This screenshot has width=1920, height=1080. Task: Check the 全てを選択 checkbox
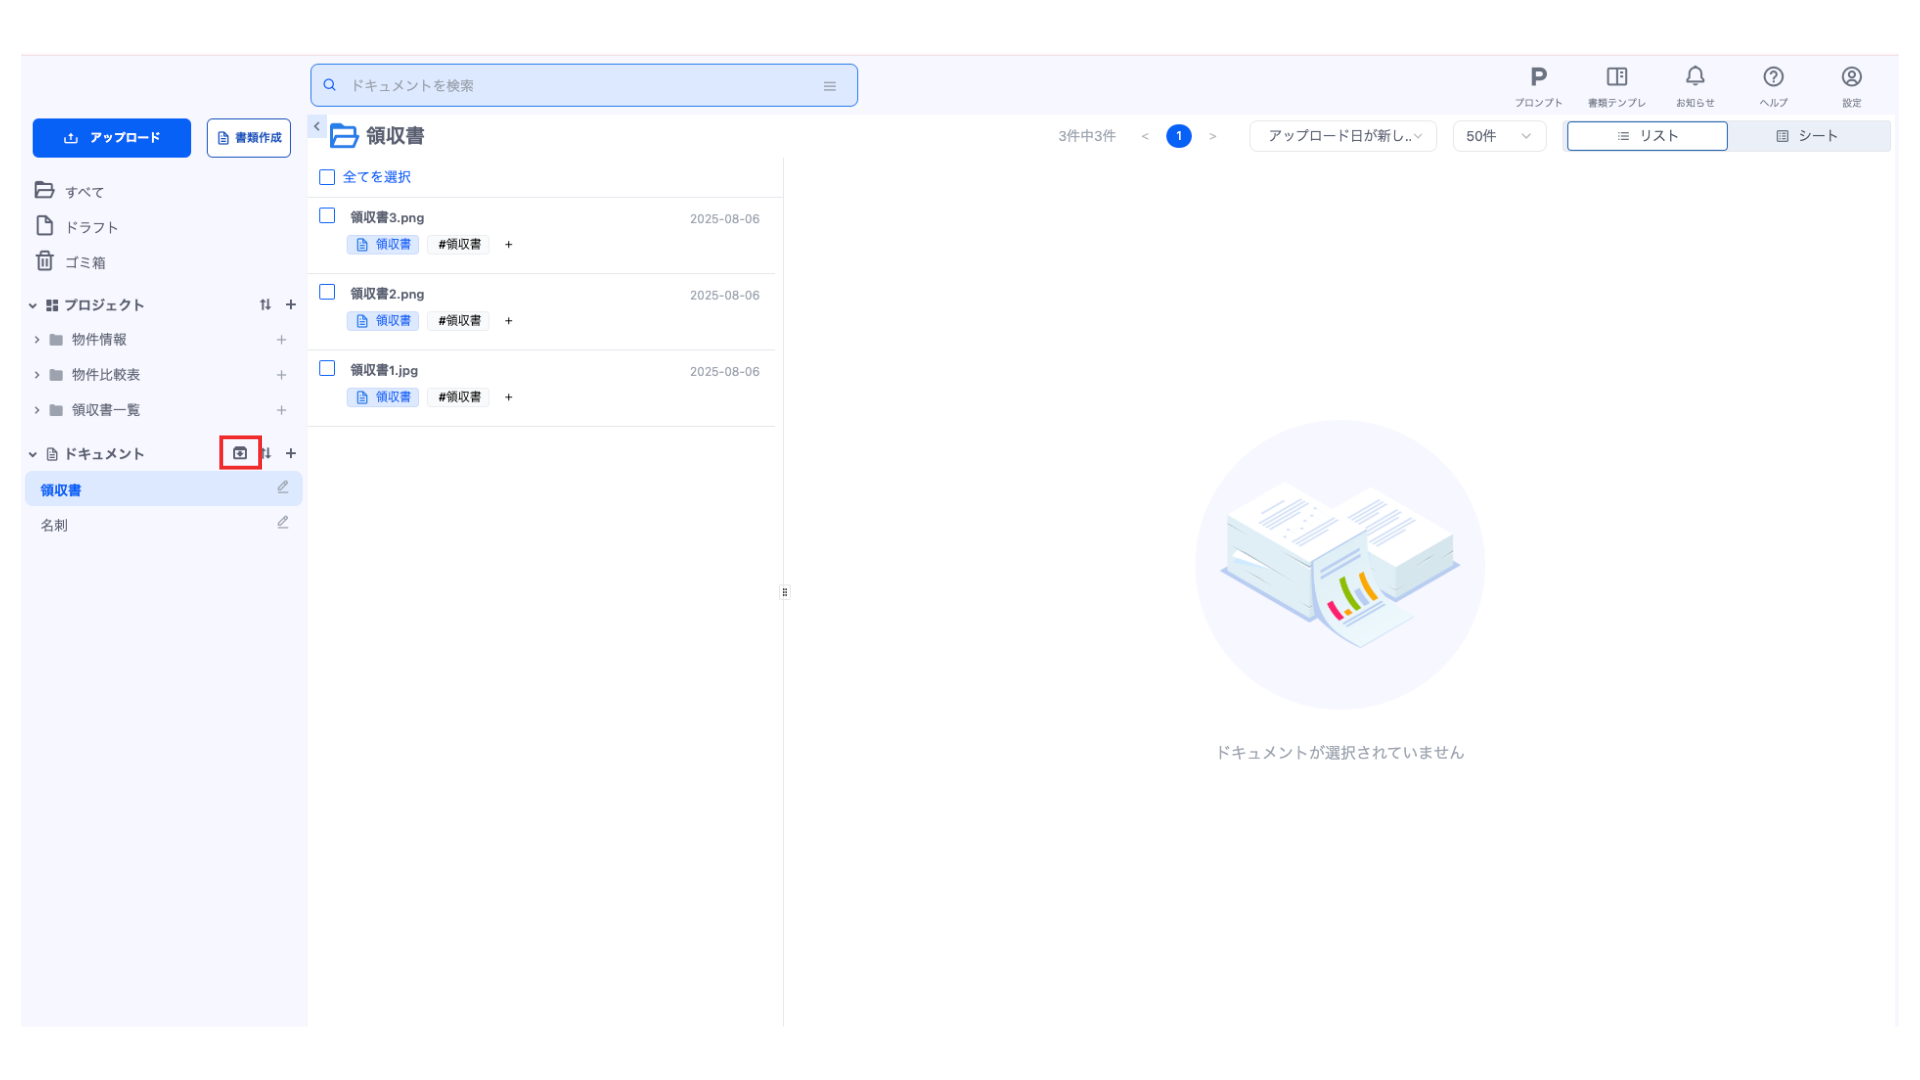[327, 177]
